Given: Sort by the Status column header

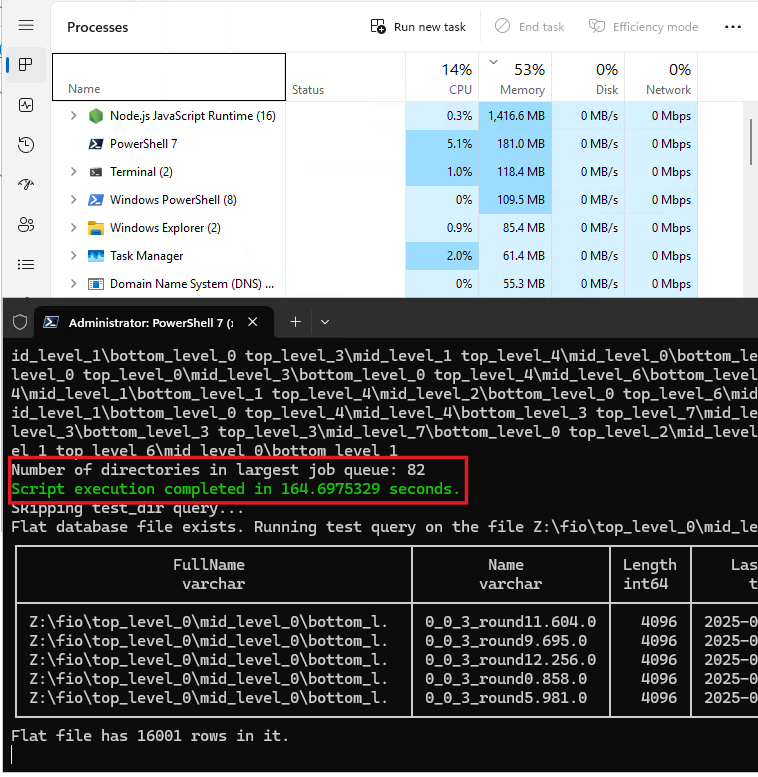Looking at the screenshot, I should tap(346, 77).
